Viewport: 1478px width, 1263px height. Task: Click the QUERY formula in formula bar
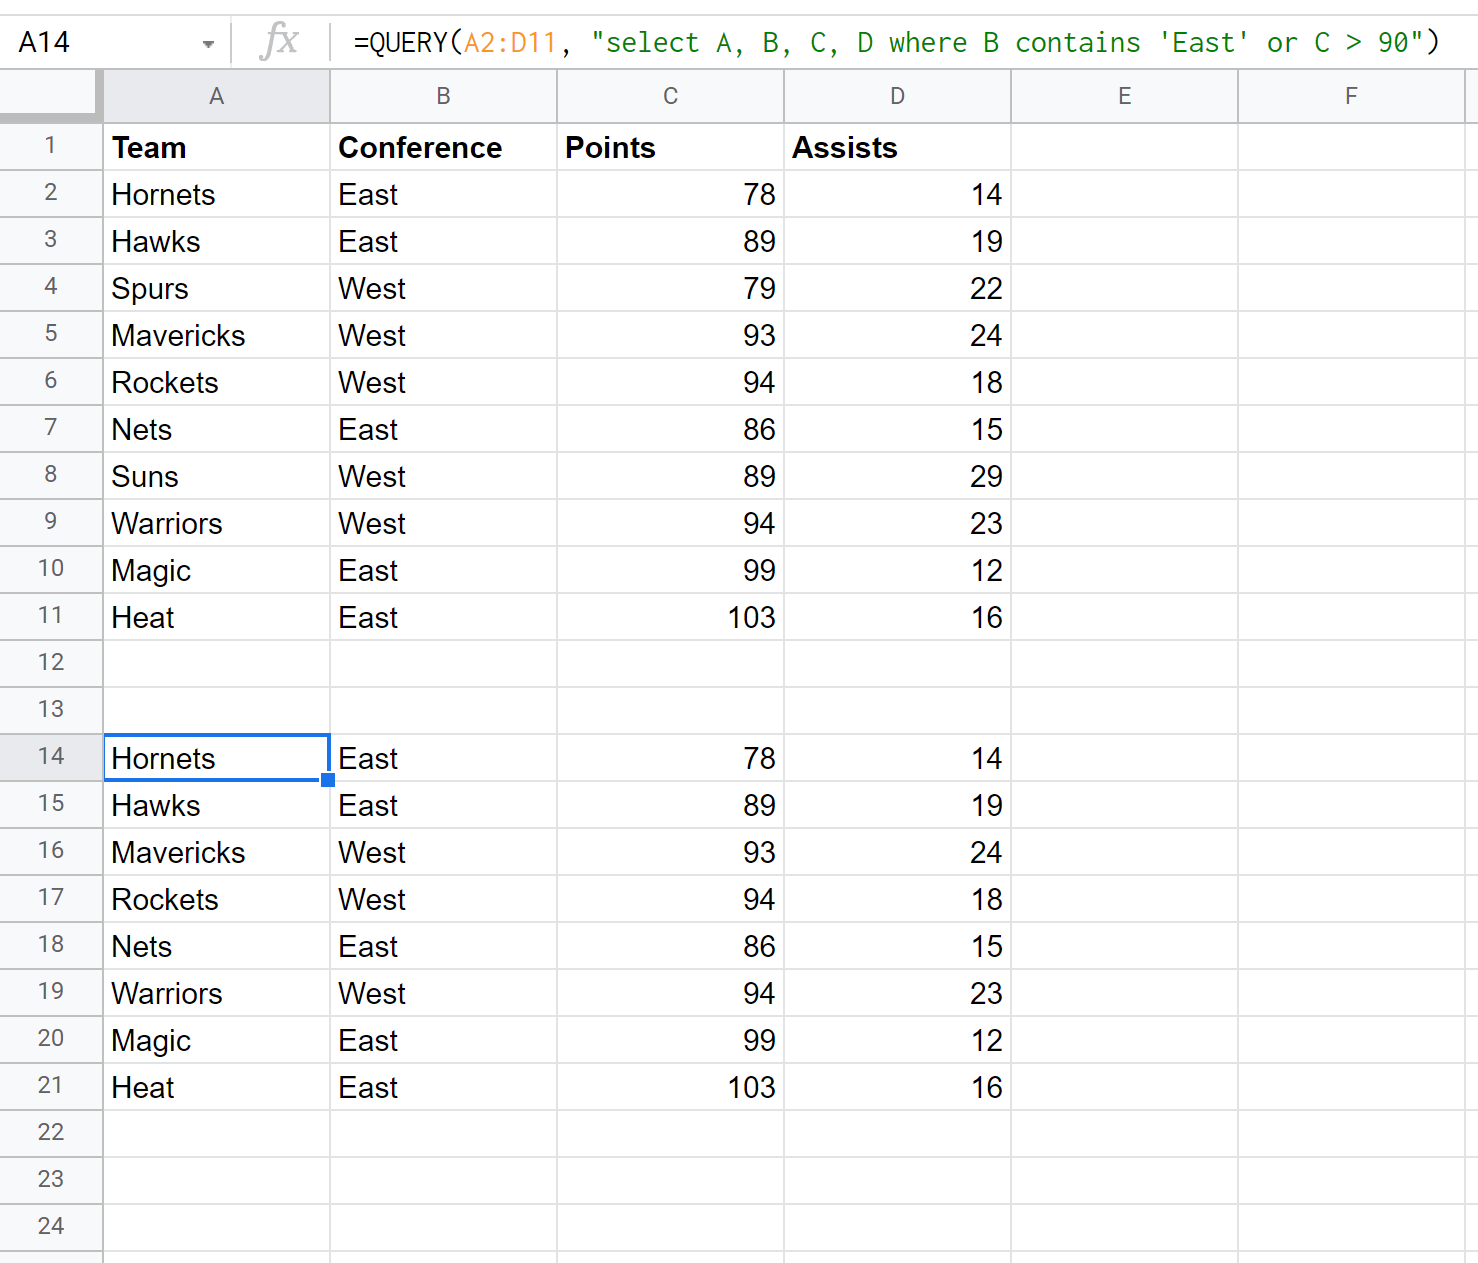[895, 42]
